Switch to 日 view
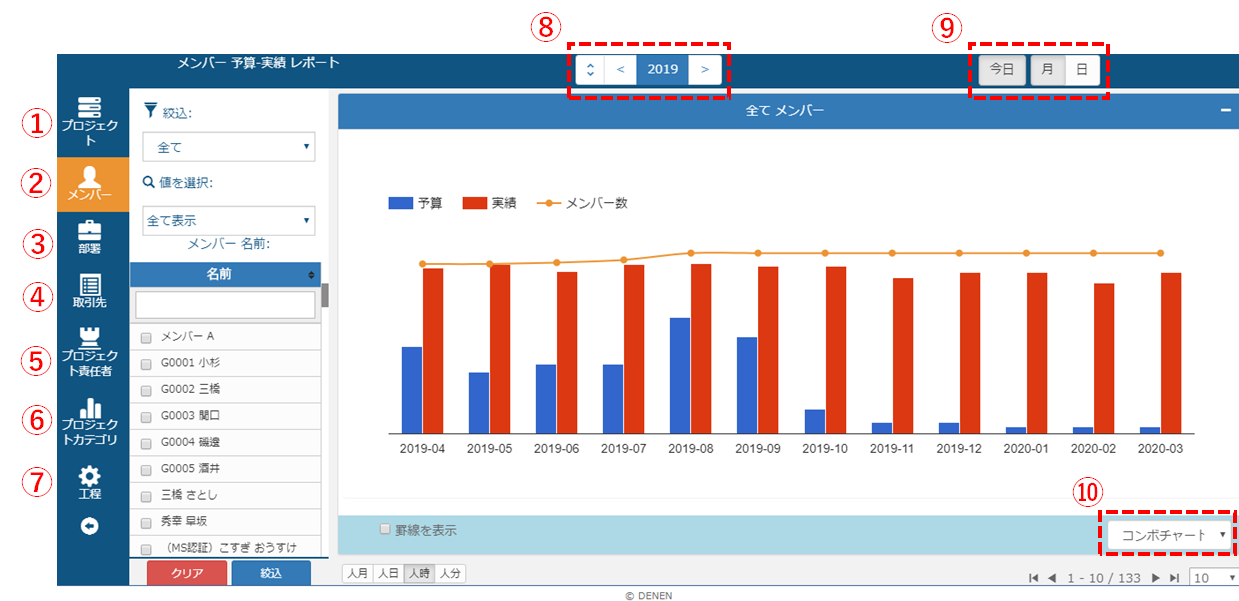This screenshot has width=1239, height=601. pos(1082,70)
